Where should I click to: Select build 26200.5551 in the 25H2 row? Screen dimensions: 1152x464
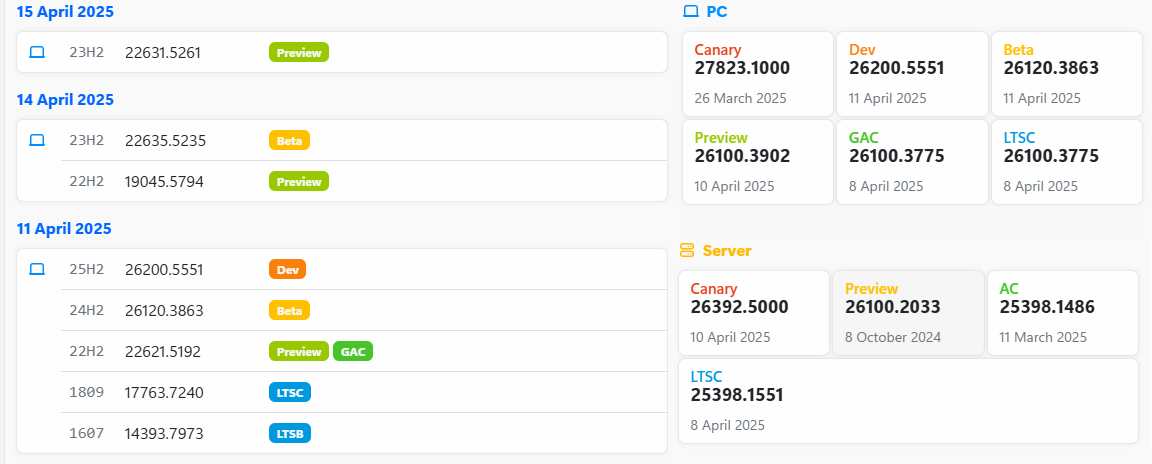165,269
